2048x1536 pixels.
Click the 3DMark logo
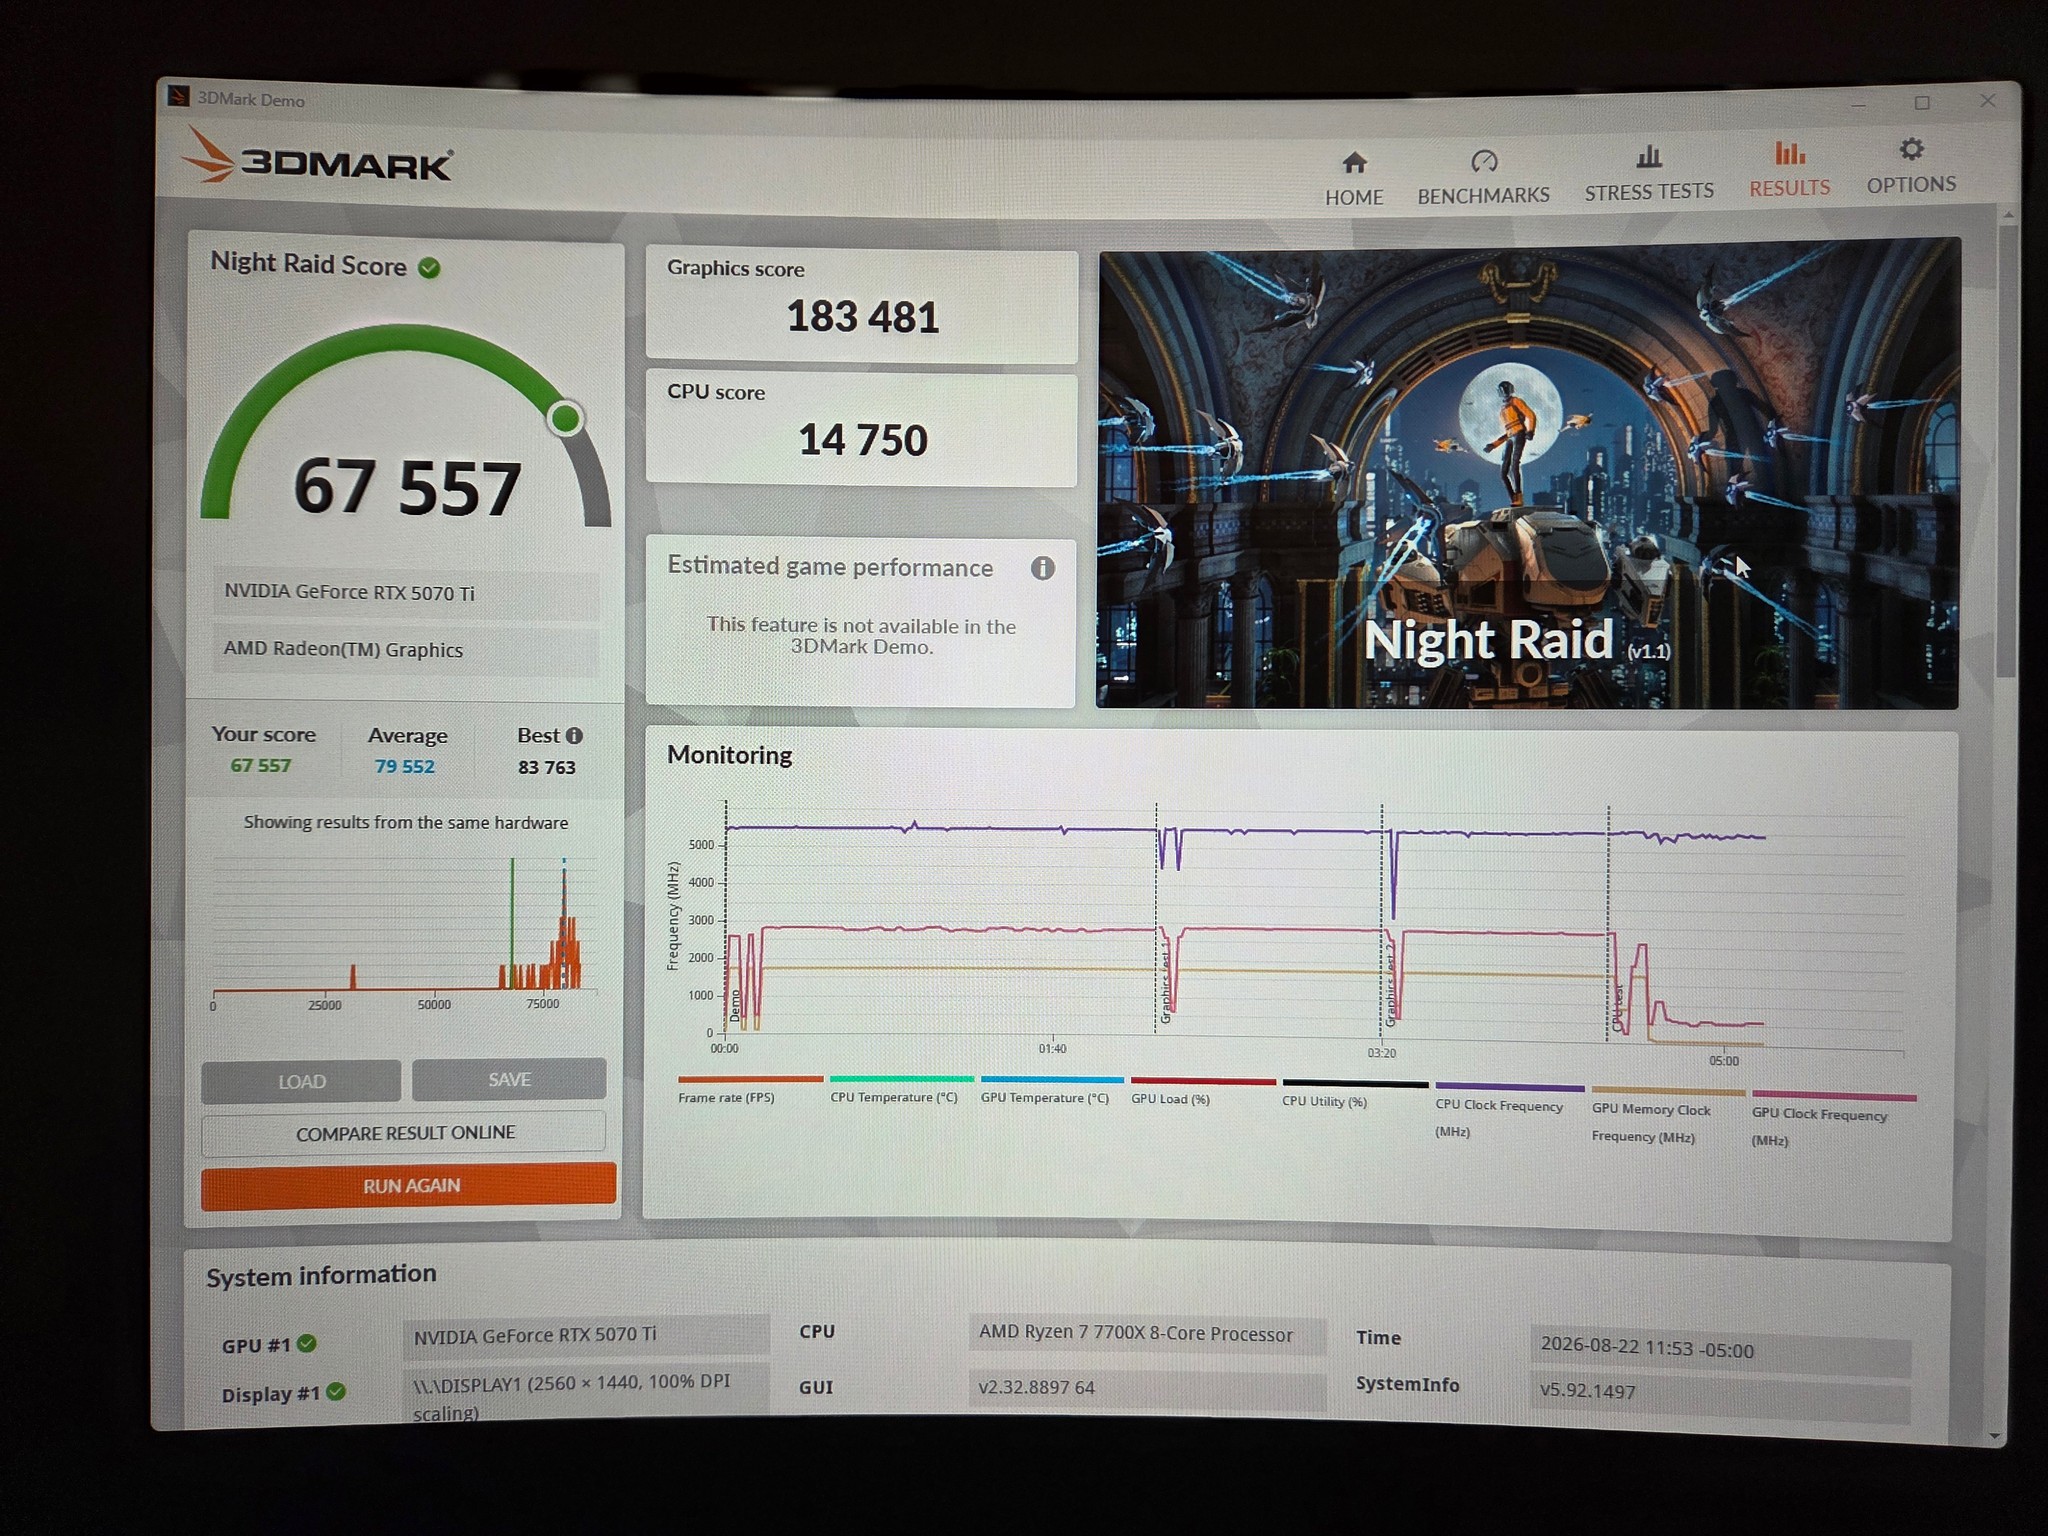coord(318,158)
